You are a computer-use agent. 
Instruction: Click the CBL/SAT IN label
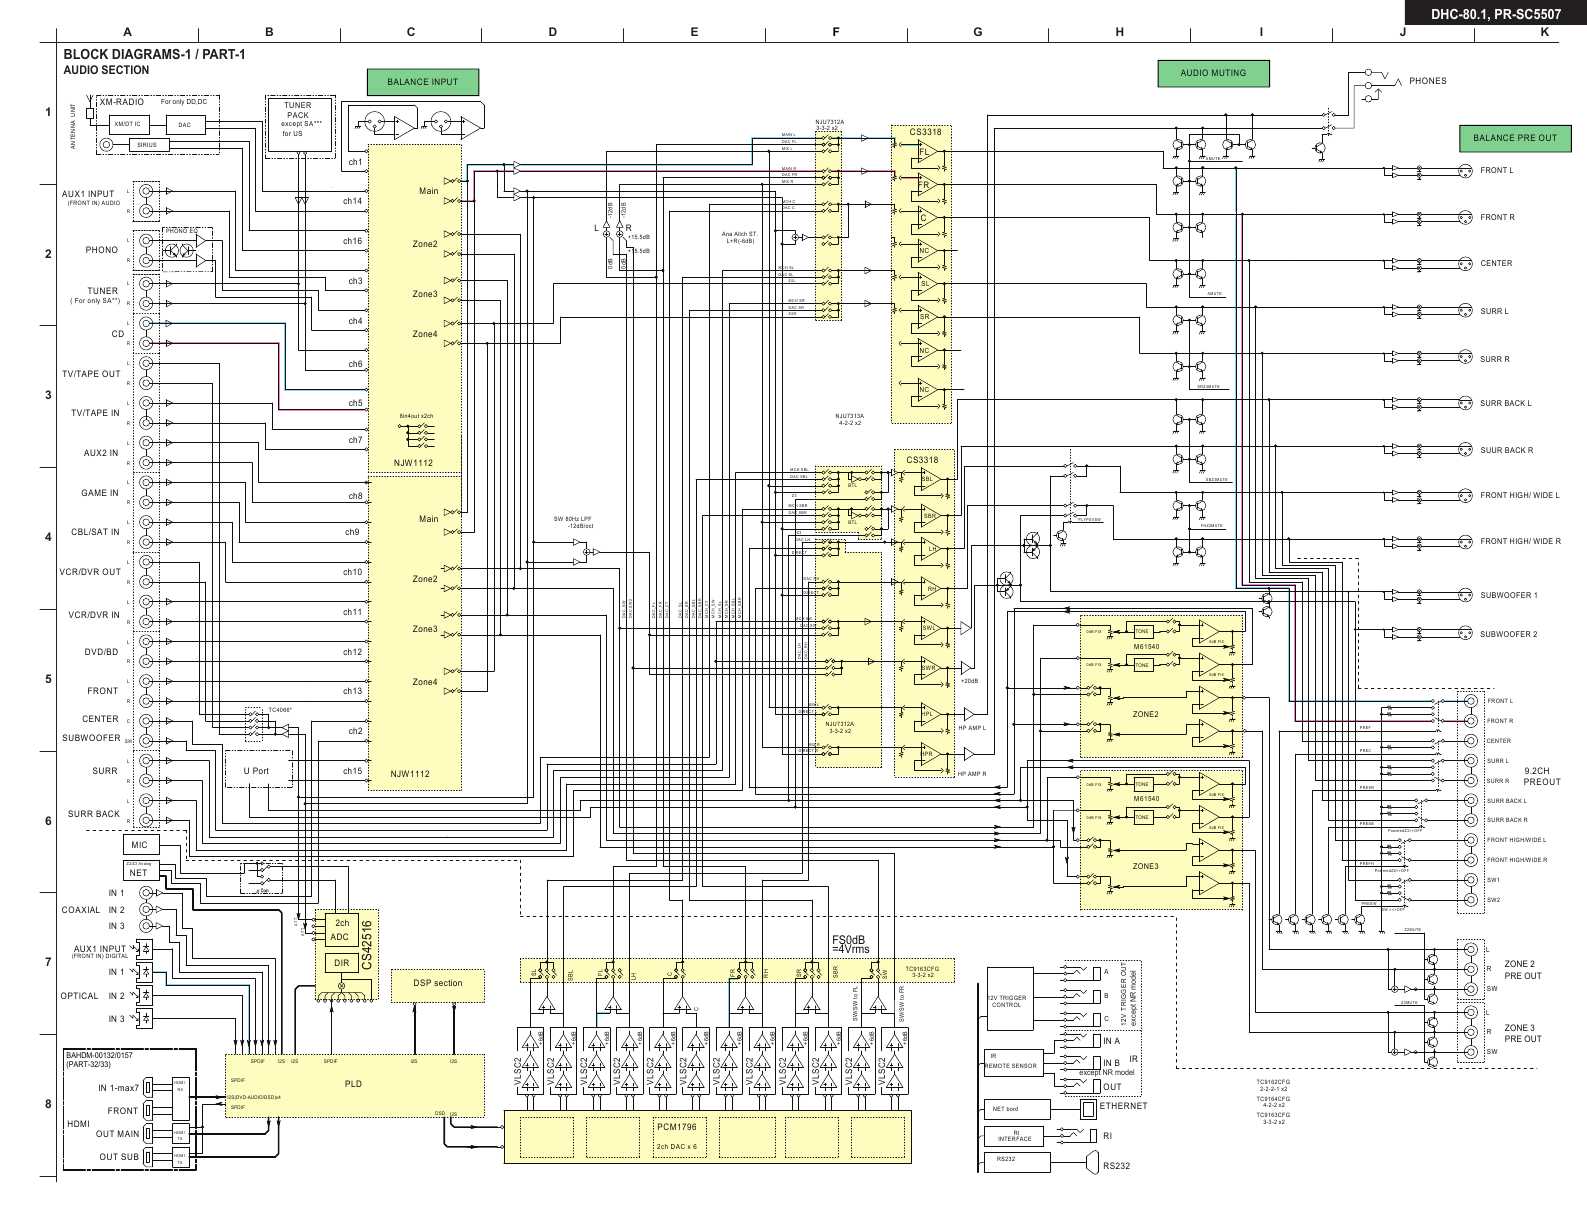(x=95, y=532)
